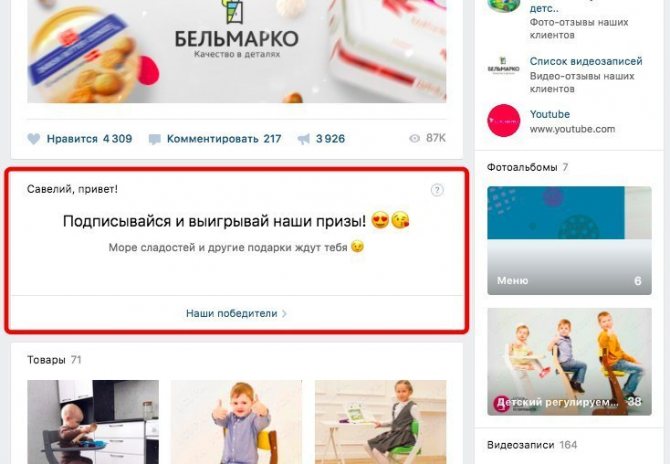The width and height of the screenshot is (670, 464).
Task: Open product photo of girl at desk
Action: pyautogui.click(x=381, y=422)
